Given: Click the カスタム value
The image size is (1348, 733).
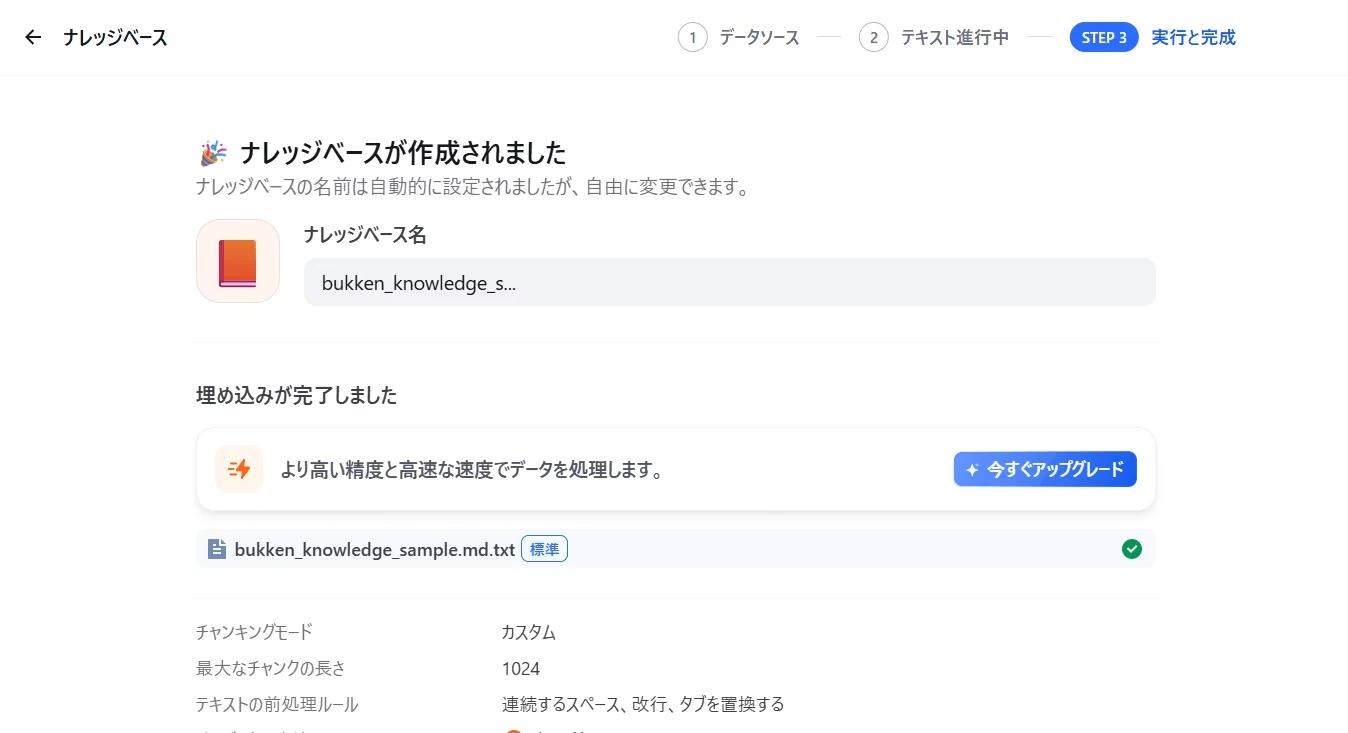Looking at the screenshot, I should tap(529, 632).
